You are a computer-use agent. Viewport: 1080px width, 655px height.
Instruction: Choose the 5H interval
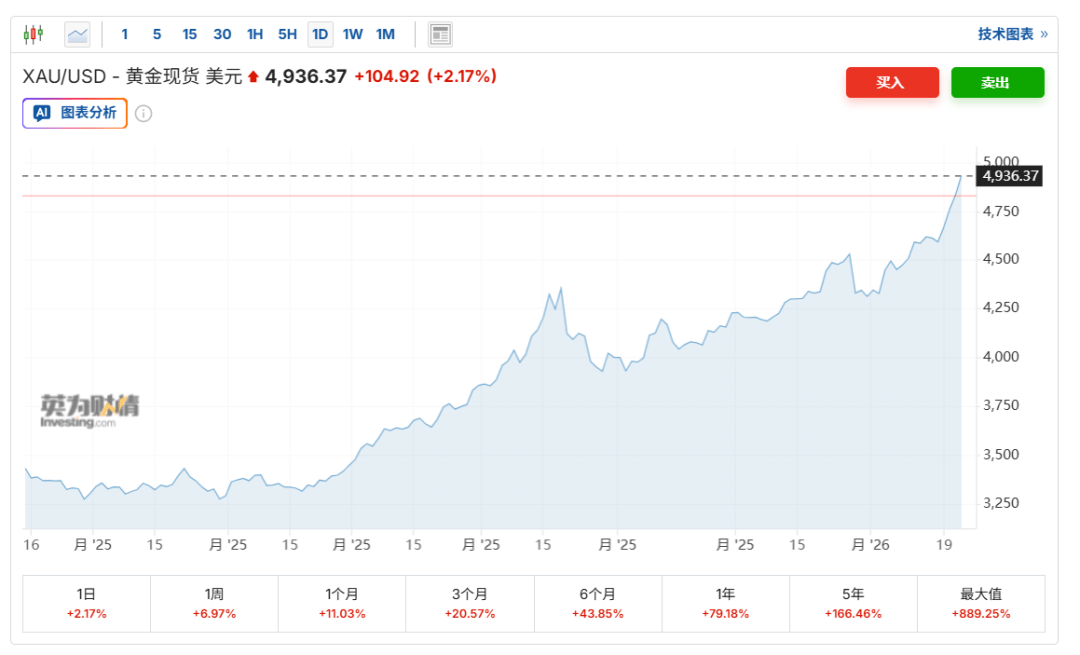287,34
